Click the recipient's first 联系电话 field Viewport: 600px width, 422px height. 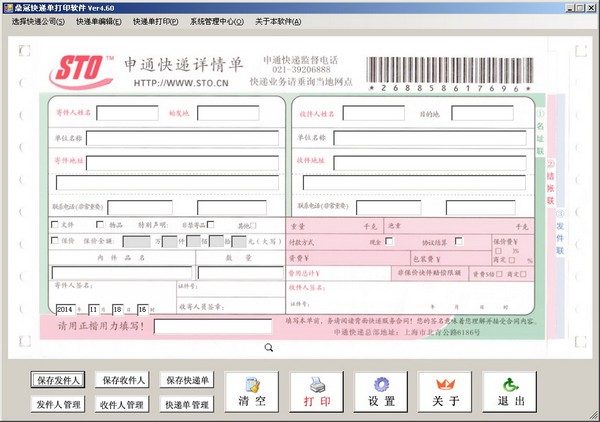[389, 207]
